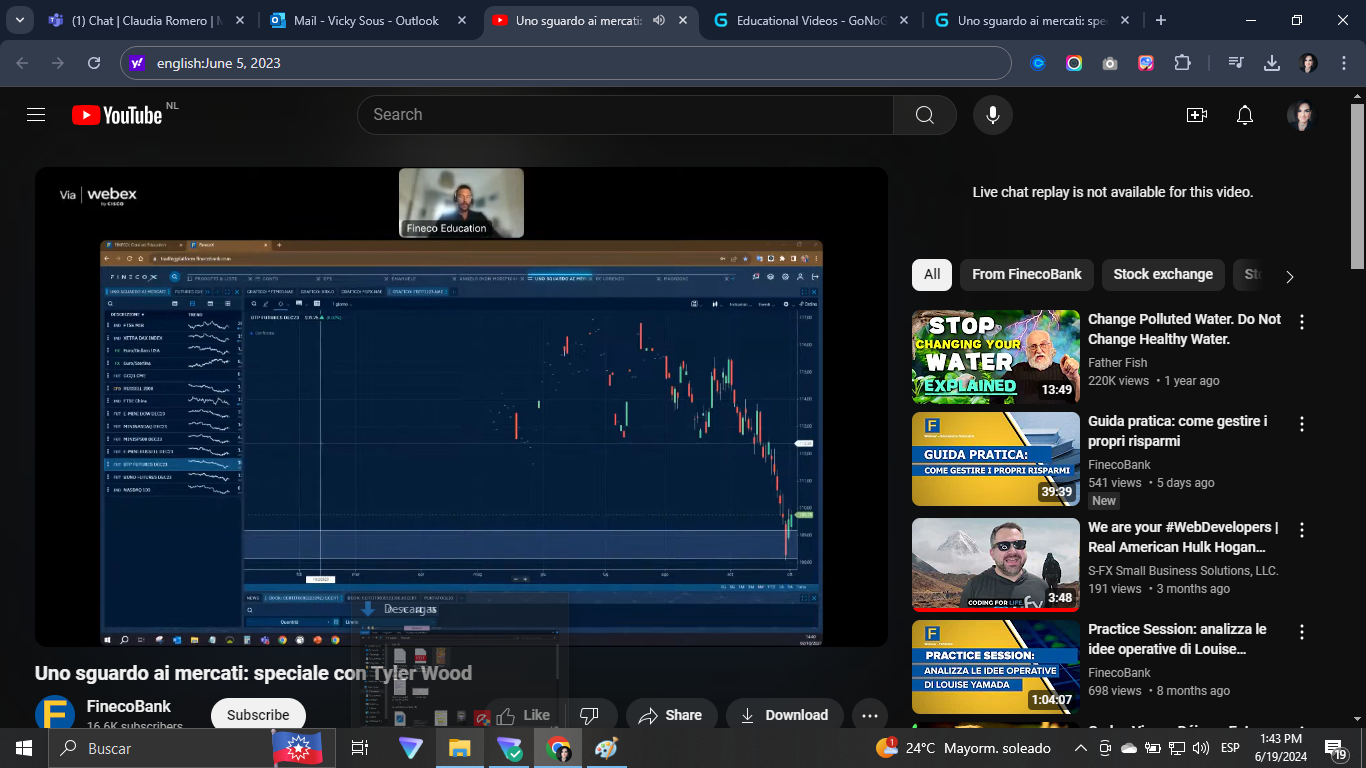Open more actions ellipsis under the video
Screen dimensions: 1366x768
(869, 715)
